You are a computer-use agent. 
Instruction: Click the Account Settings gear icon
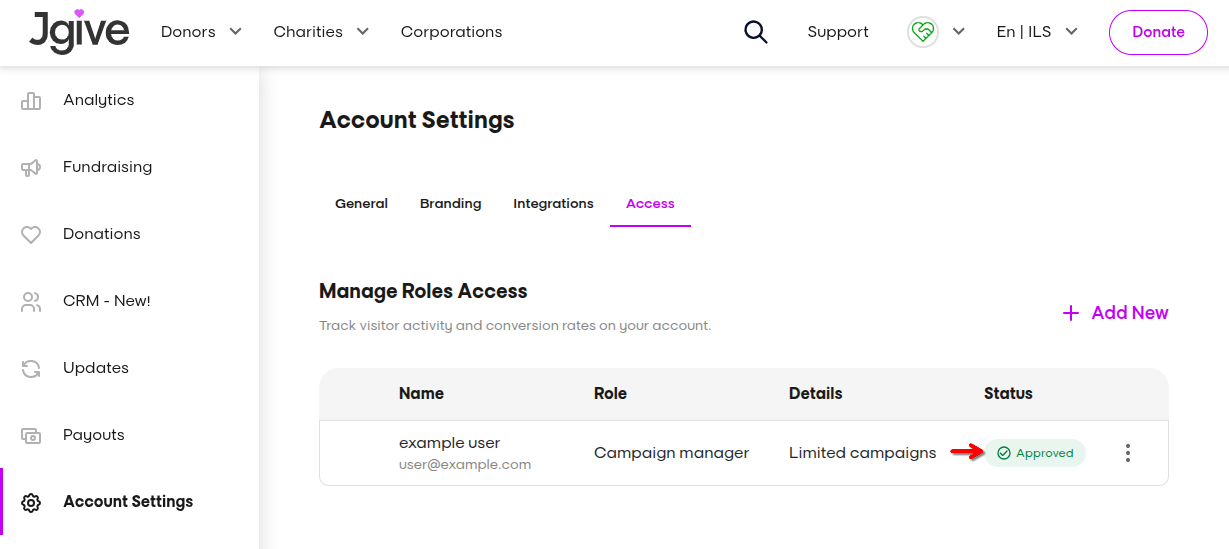[31, 502]
